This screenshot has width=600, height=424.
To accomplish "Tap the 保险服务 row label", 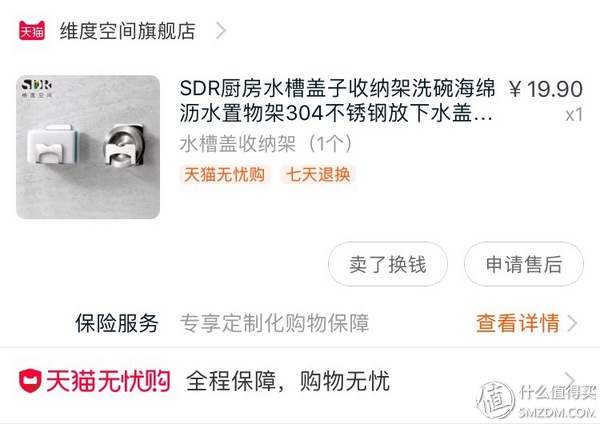I will point(117,323).
